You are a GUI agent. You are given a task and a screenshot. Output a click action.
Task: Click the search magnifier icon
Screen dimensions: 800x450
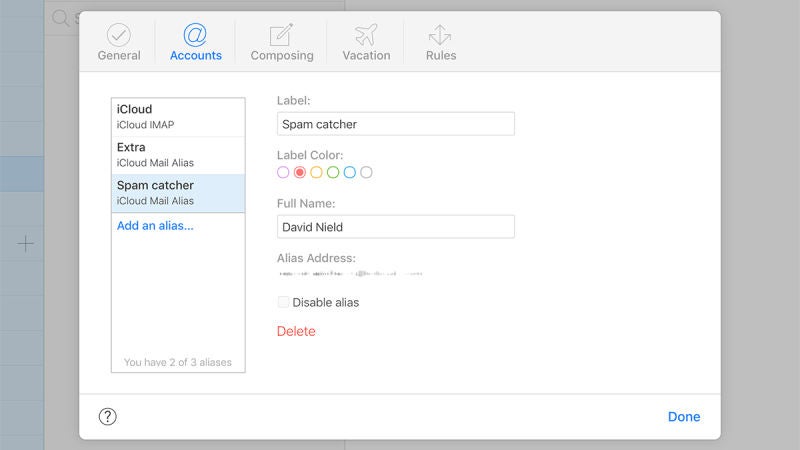60,18
